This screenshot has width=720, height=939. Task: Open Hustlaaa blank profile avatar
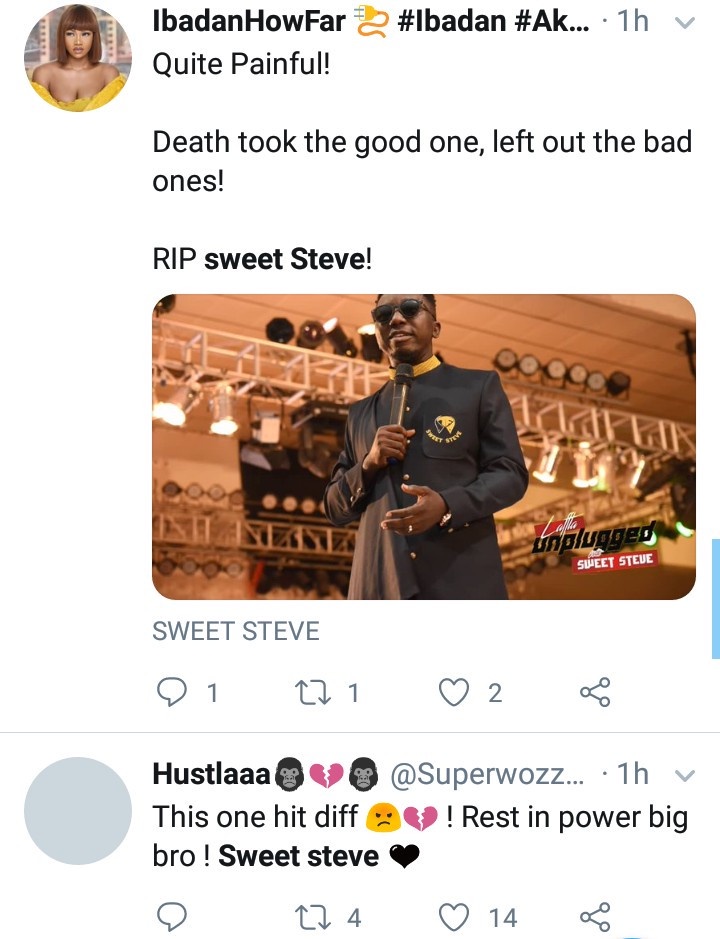pyautogui.click(x=77, y=811)
